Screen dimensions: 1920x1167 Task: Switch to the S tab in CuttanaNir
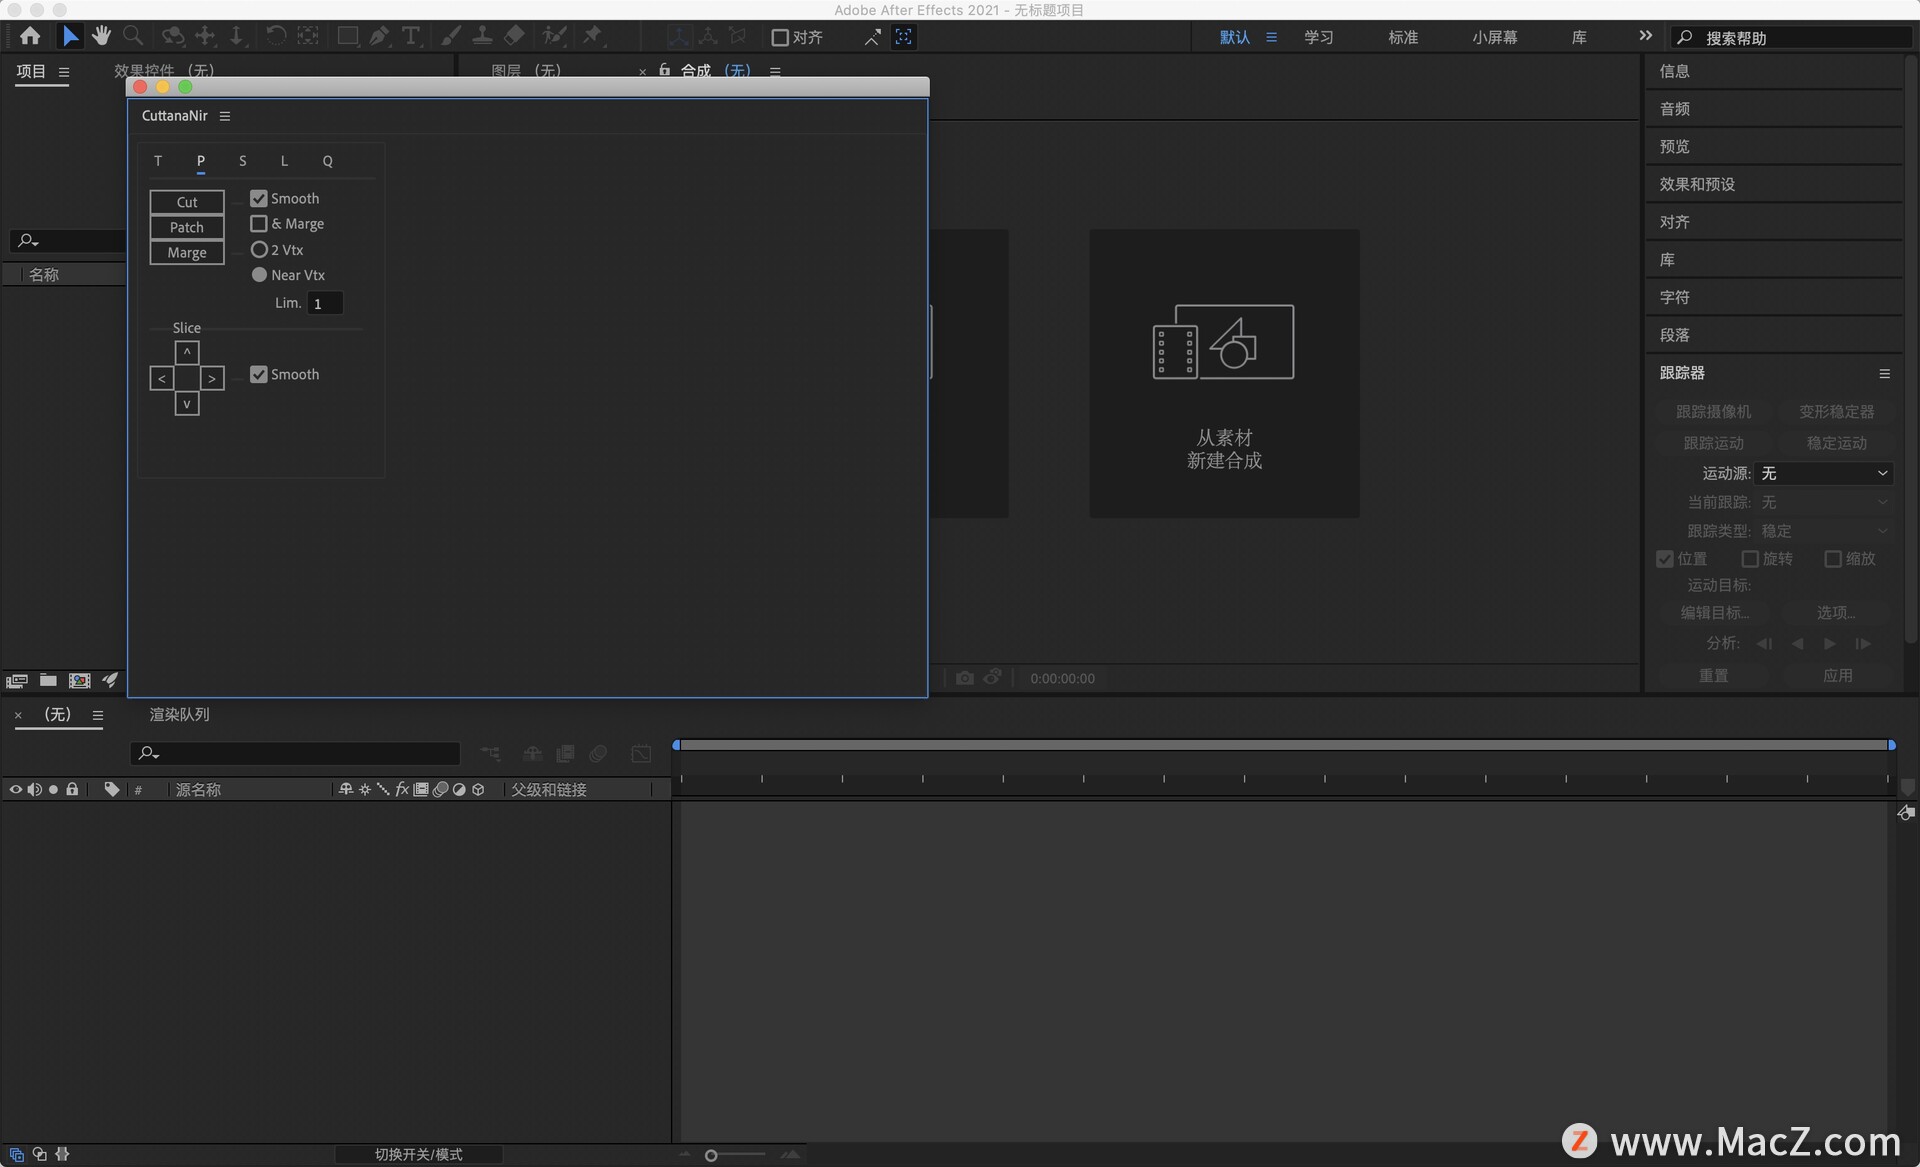[242, 161]
